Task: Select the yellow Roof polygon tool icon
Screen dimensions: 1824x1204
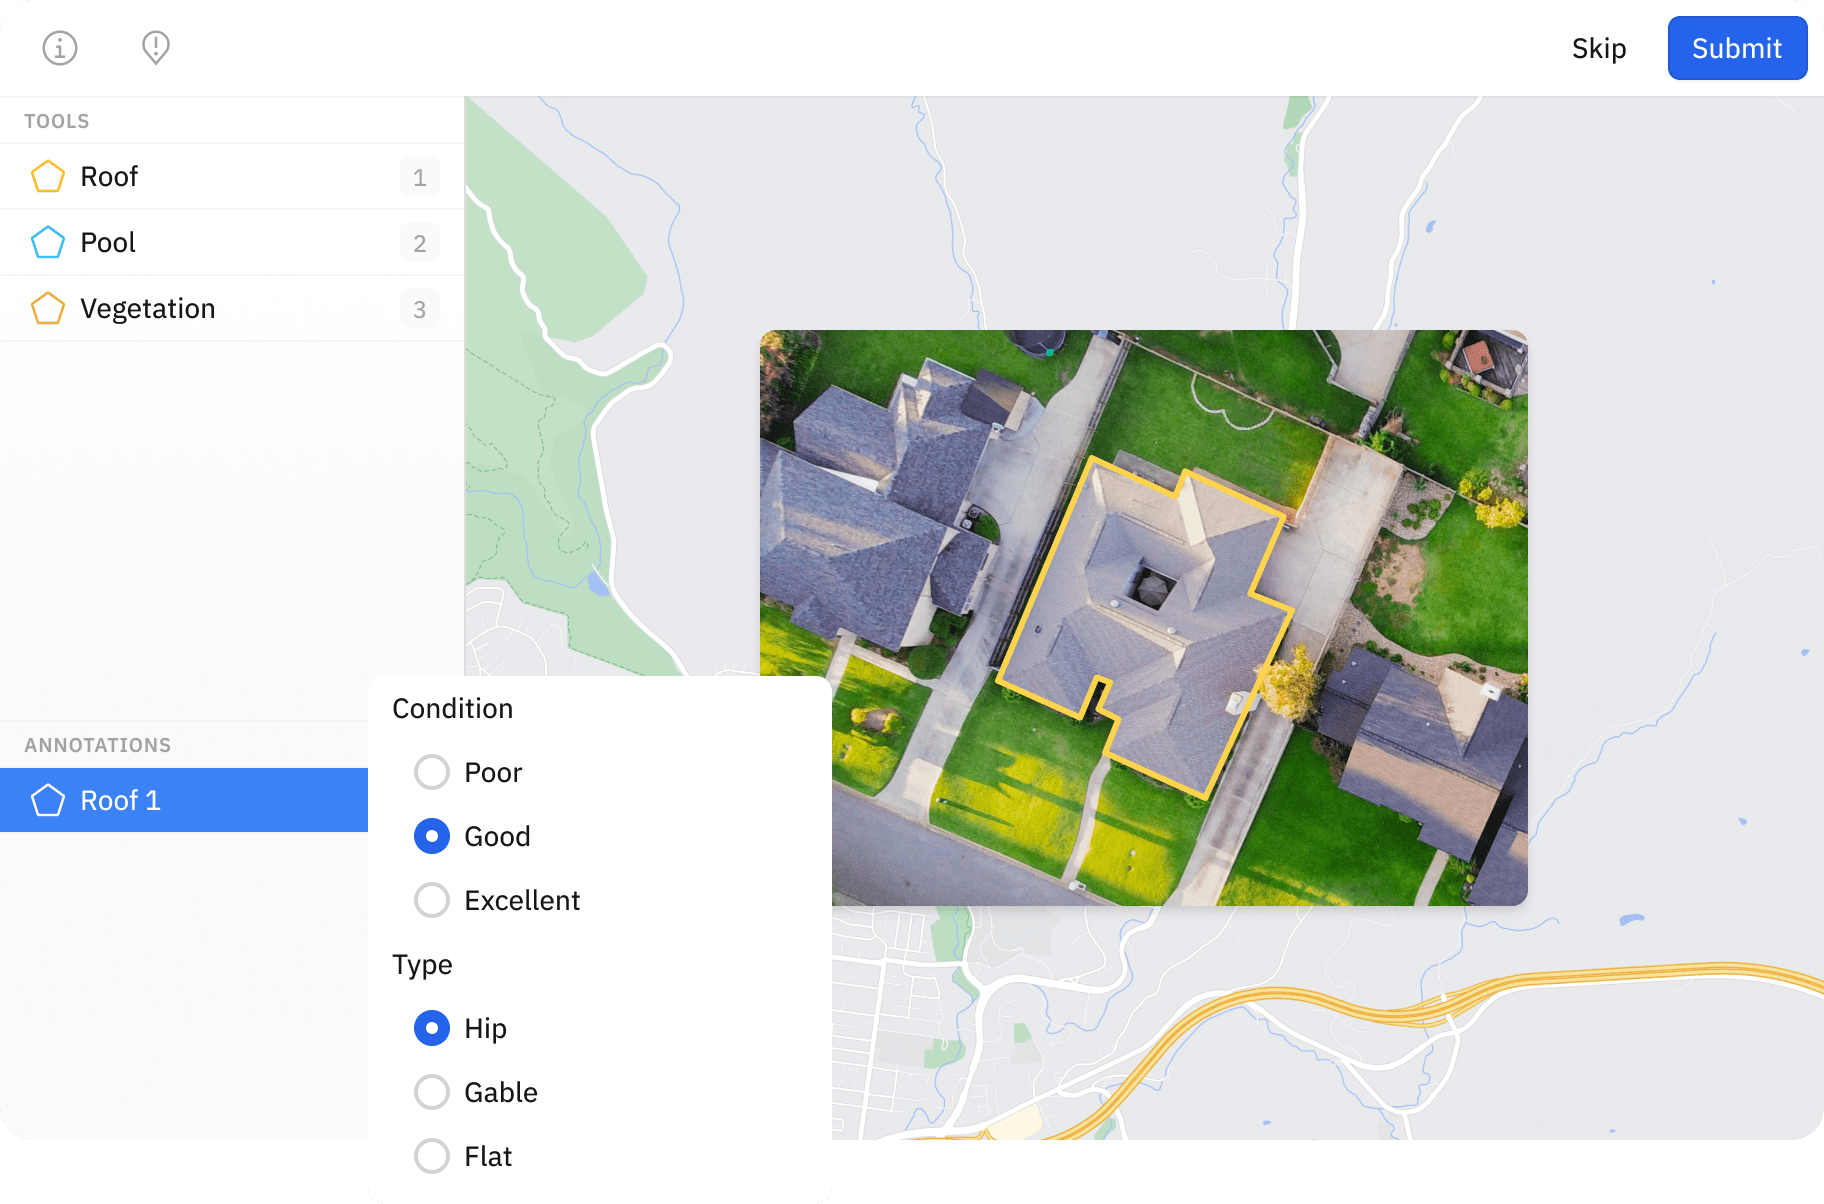Action: [48, 177]
